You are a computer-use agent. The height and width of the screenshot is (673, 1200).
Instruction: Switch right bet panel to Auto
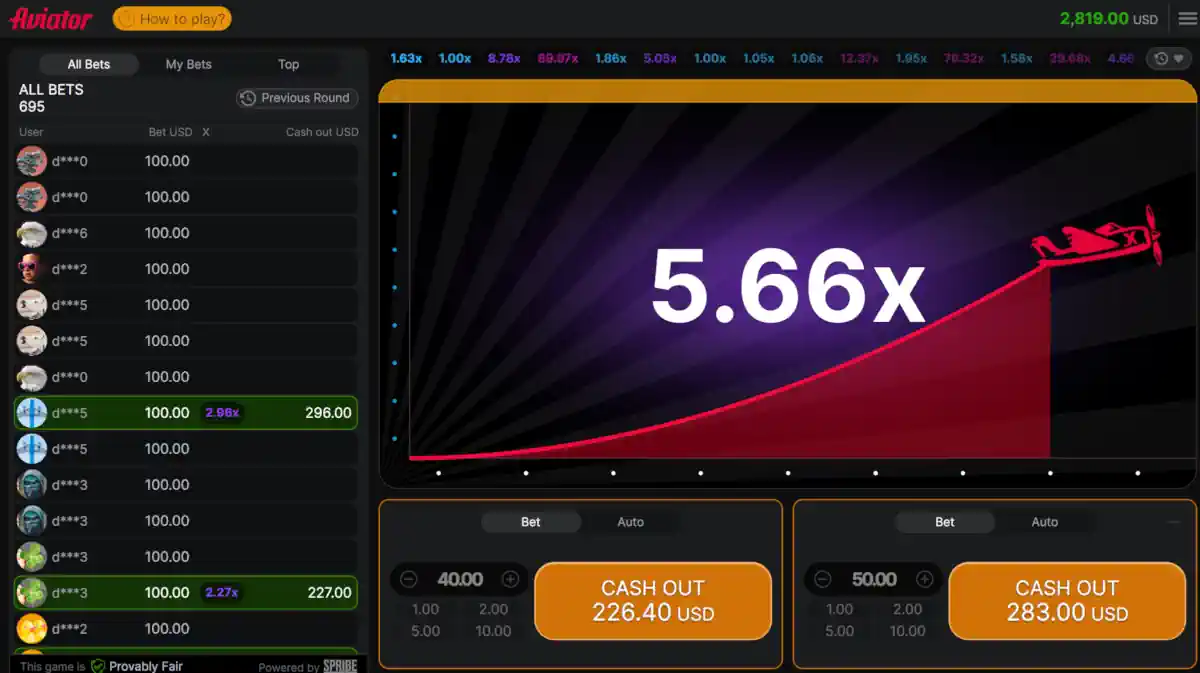coord(1044,522)
